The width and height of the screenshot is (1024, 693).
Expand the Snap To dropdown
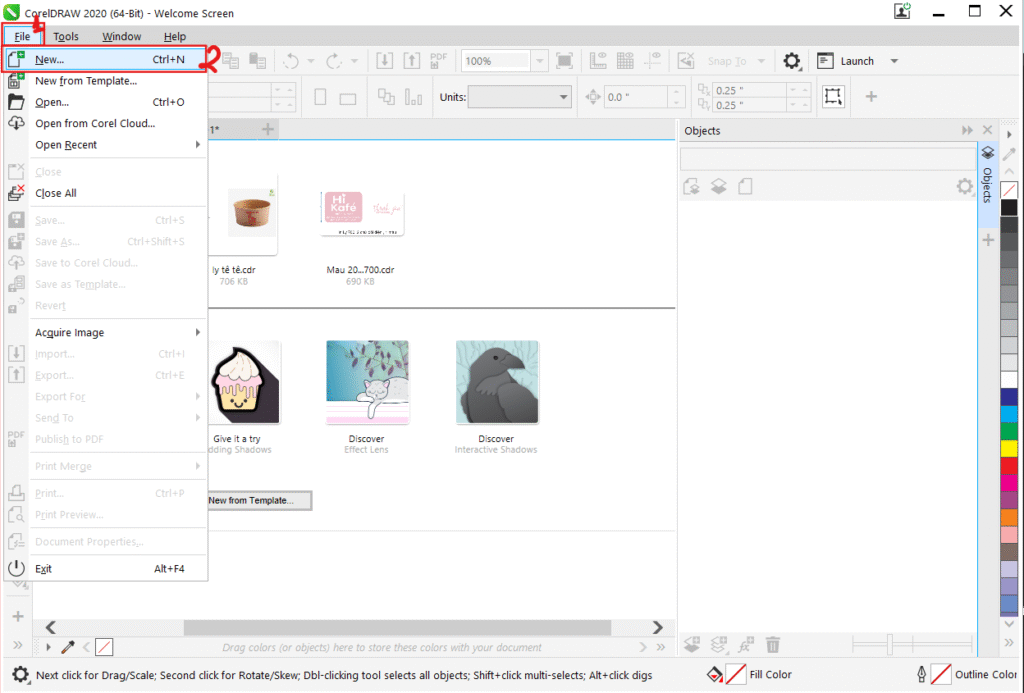tap(761, 61)
